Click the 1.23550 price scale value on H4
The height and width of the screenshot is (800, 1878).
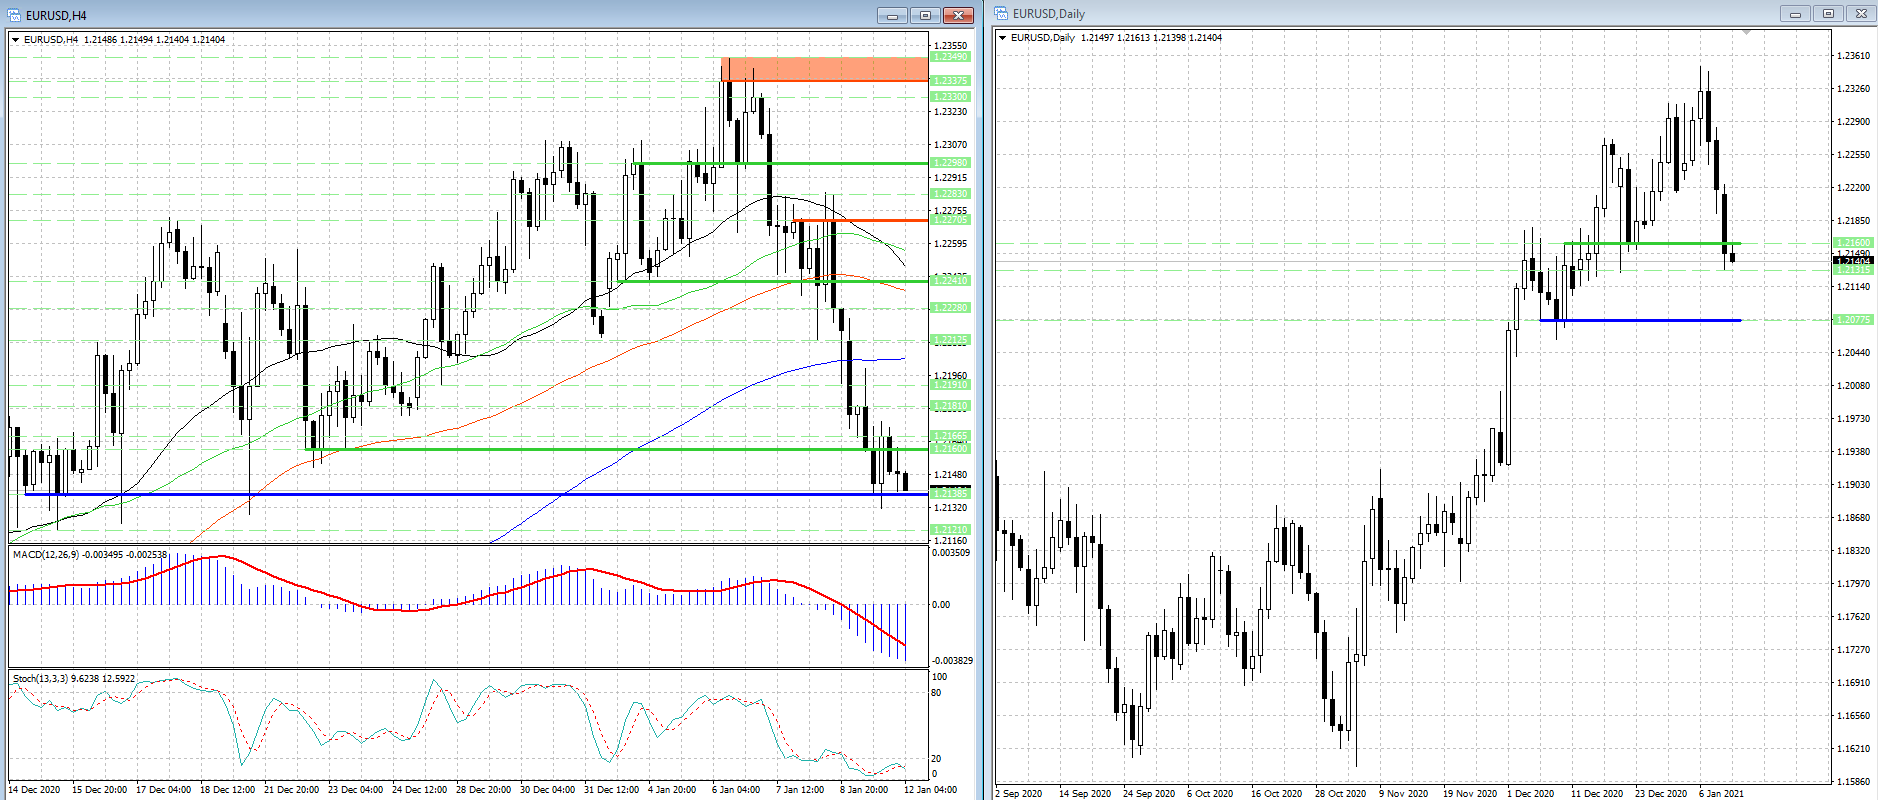coord(950,46)
